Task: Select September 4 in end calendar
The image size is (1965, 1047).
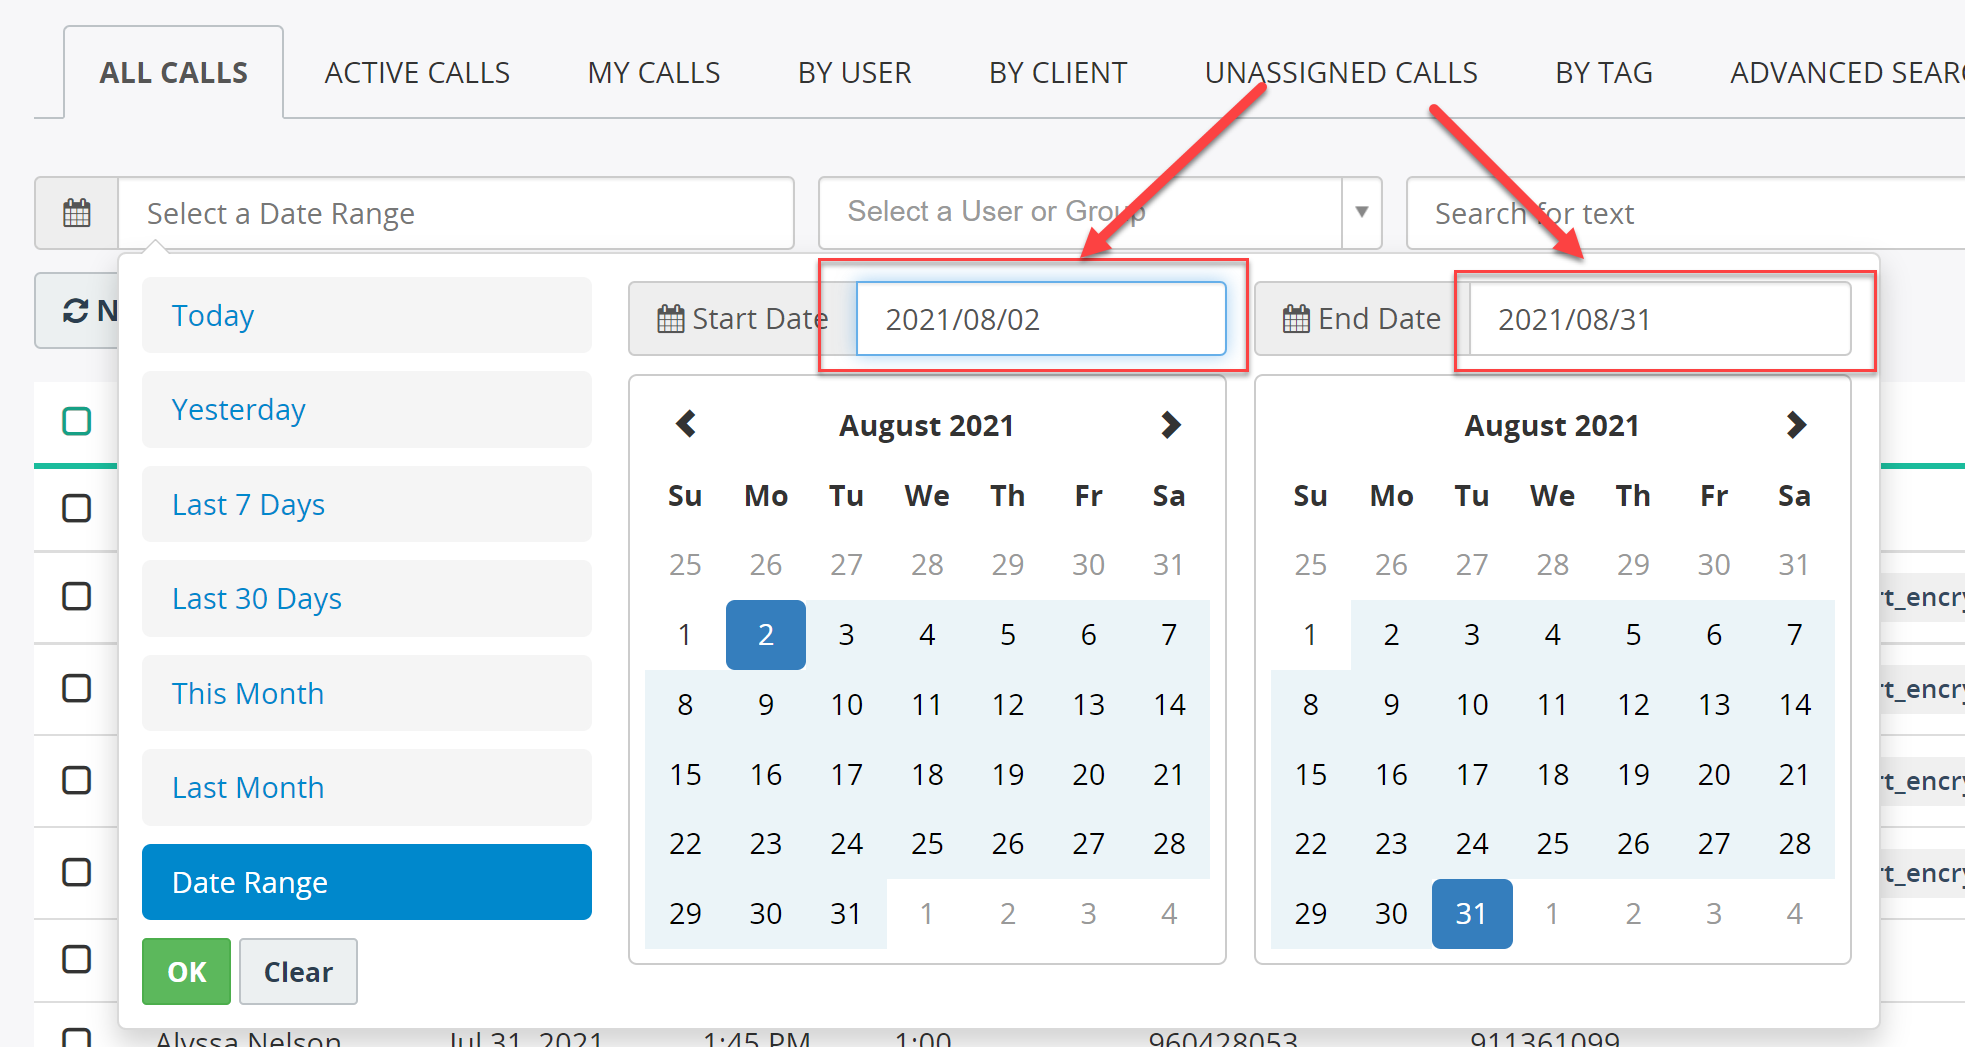Action: point(1795,914)
